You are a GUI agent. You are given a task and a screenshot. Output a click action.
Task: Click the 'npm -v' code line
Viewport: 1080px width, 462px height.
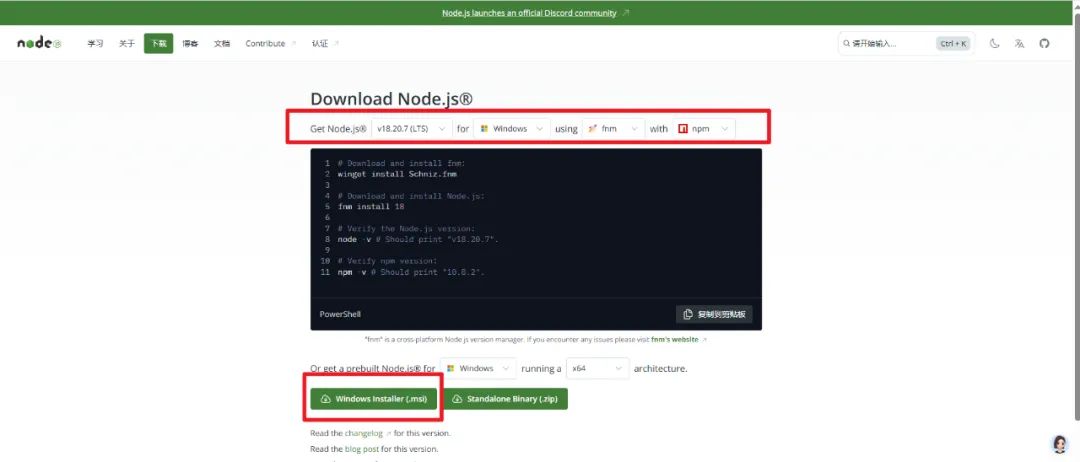pos(411,272)
